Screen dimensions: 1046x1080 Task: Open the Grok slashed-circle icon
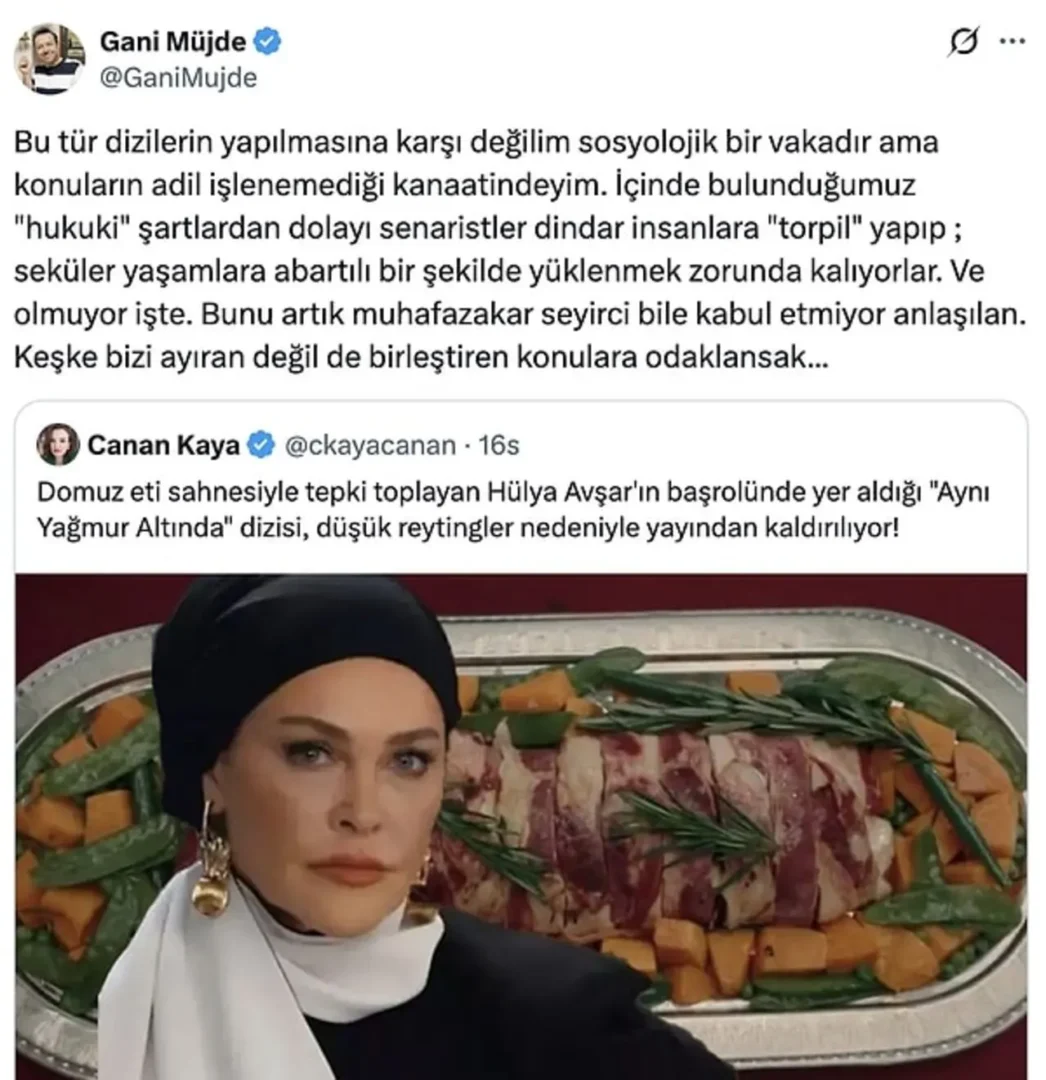pyautogui.click(x=963, y=42)
